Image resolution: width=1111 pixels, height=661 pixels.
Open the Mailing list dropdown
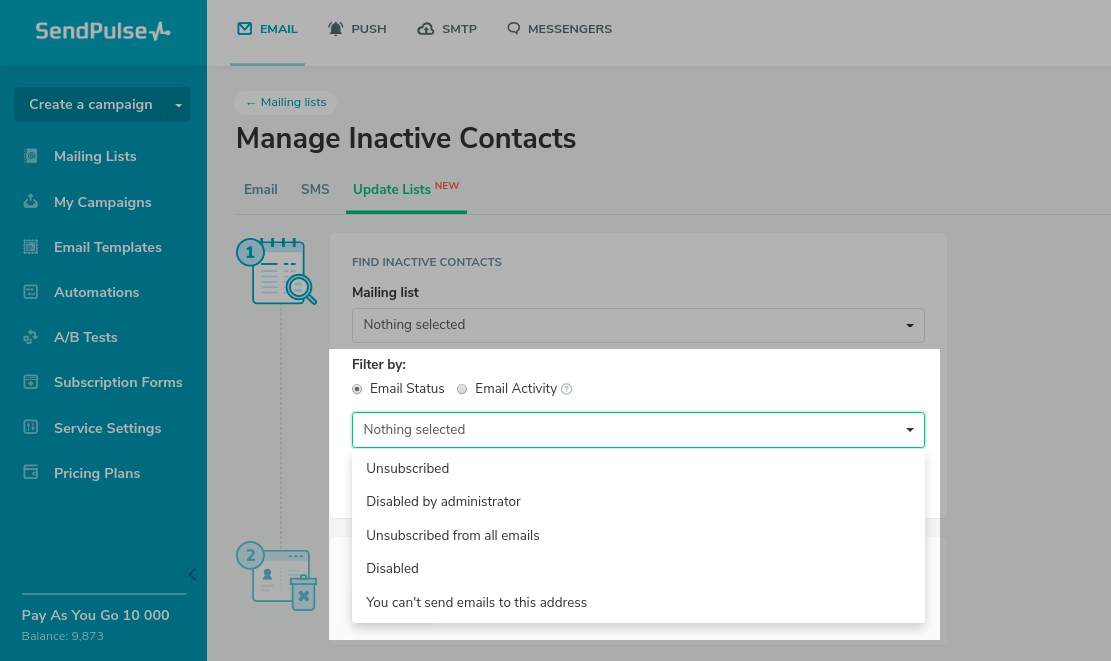(638, 325)
